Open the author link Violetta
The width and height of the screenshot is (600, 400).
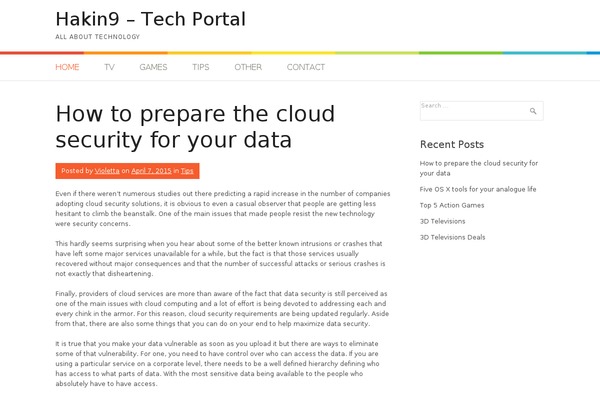coord(107,171)
